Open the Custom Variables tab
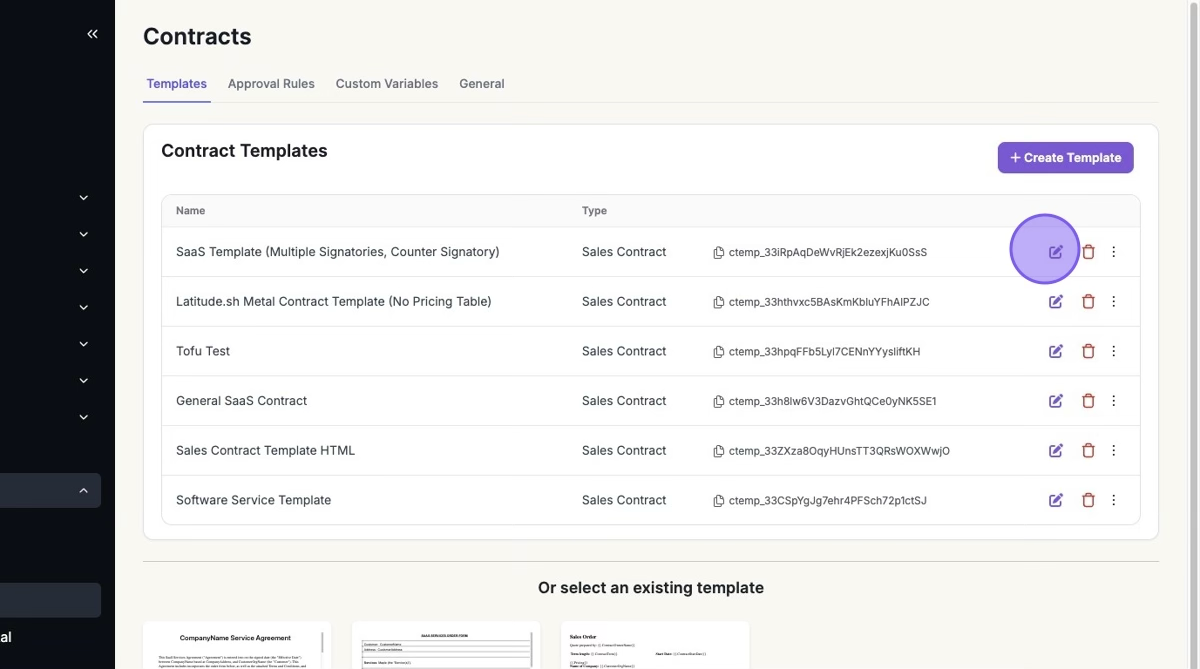This screenshot has width=1200, height=669. point(386,84)
